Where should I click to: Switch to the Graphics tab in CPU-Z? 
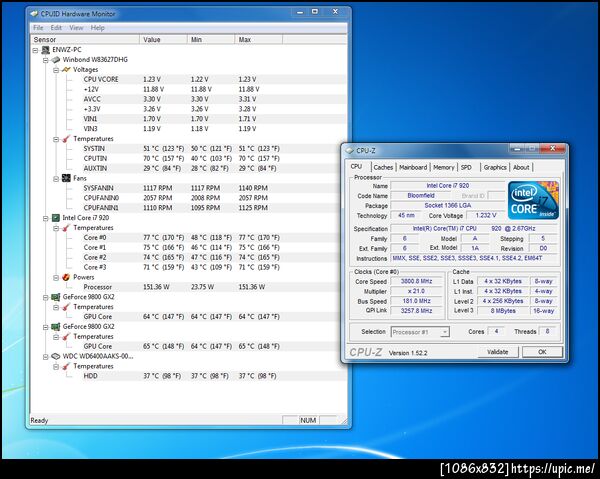click(x=495, y=168)
